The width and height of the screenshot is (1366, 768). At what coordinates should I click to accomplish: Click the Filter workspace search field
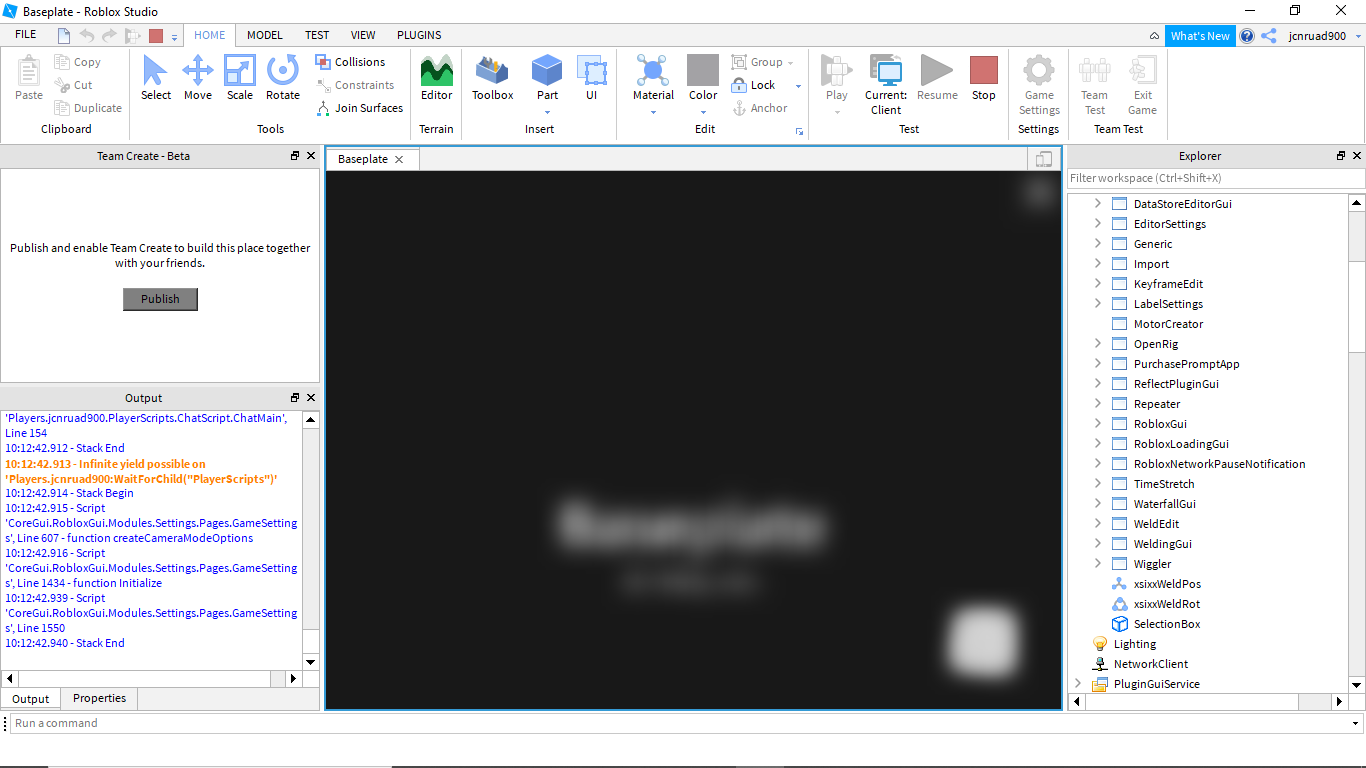pos(1216,178)
